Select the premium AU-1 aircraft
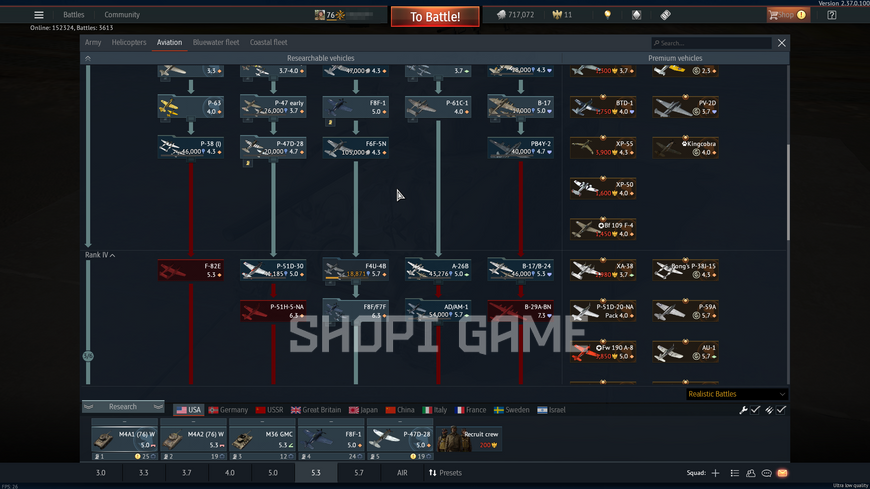This screenshot has height=489, width=870. [685, 352]
